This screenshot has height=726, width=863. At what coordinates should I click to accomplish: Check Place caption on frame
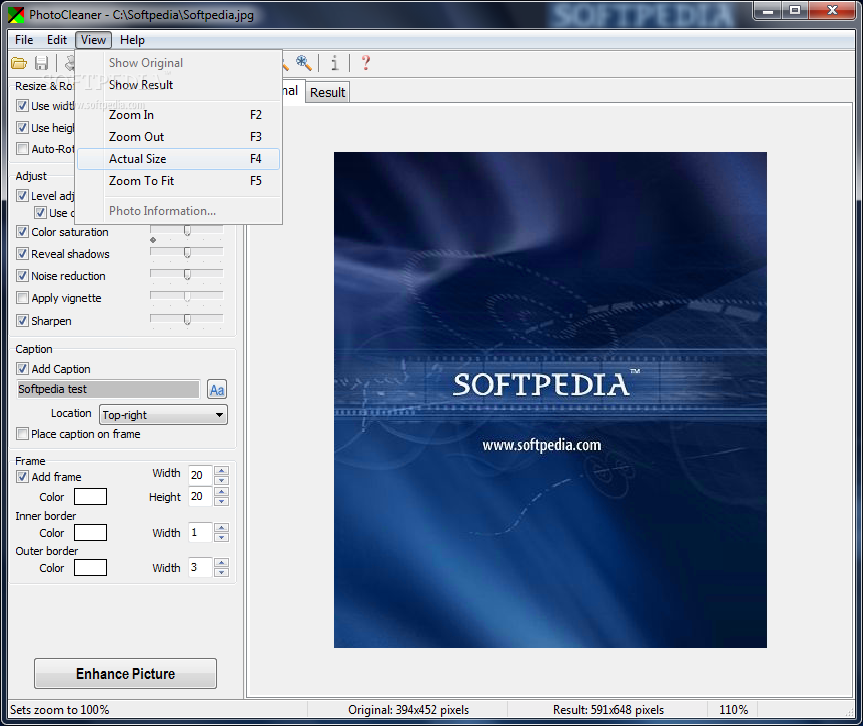[23, 434]
